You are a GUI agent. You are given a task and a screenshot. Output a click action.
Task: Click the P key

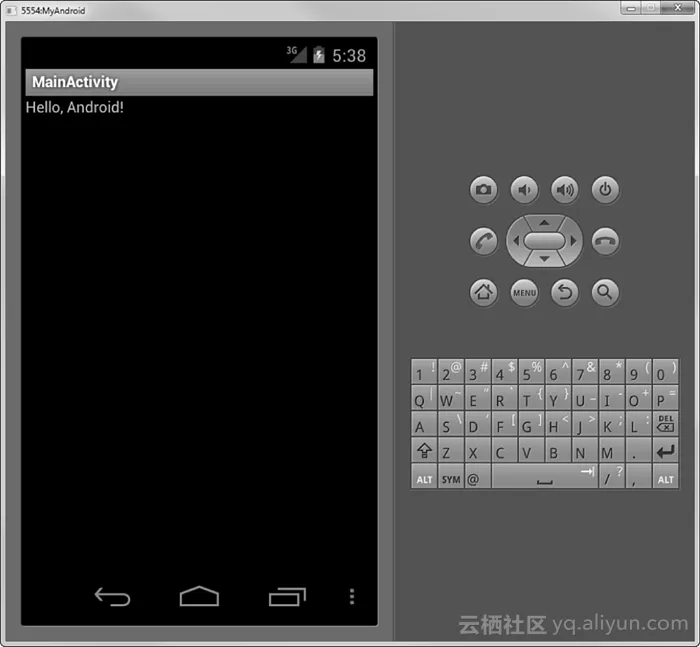665,398
